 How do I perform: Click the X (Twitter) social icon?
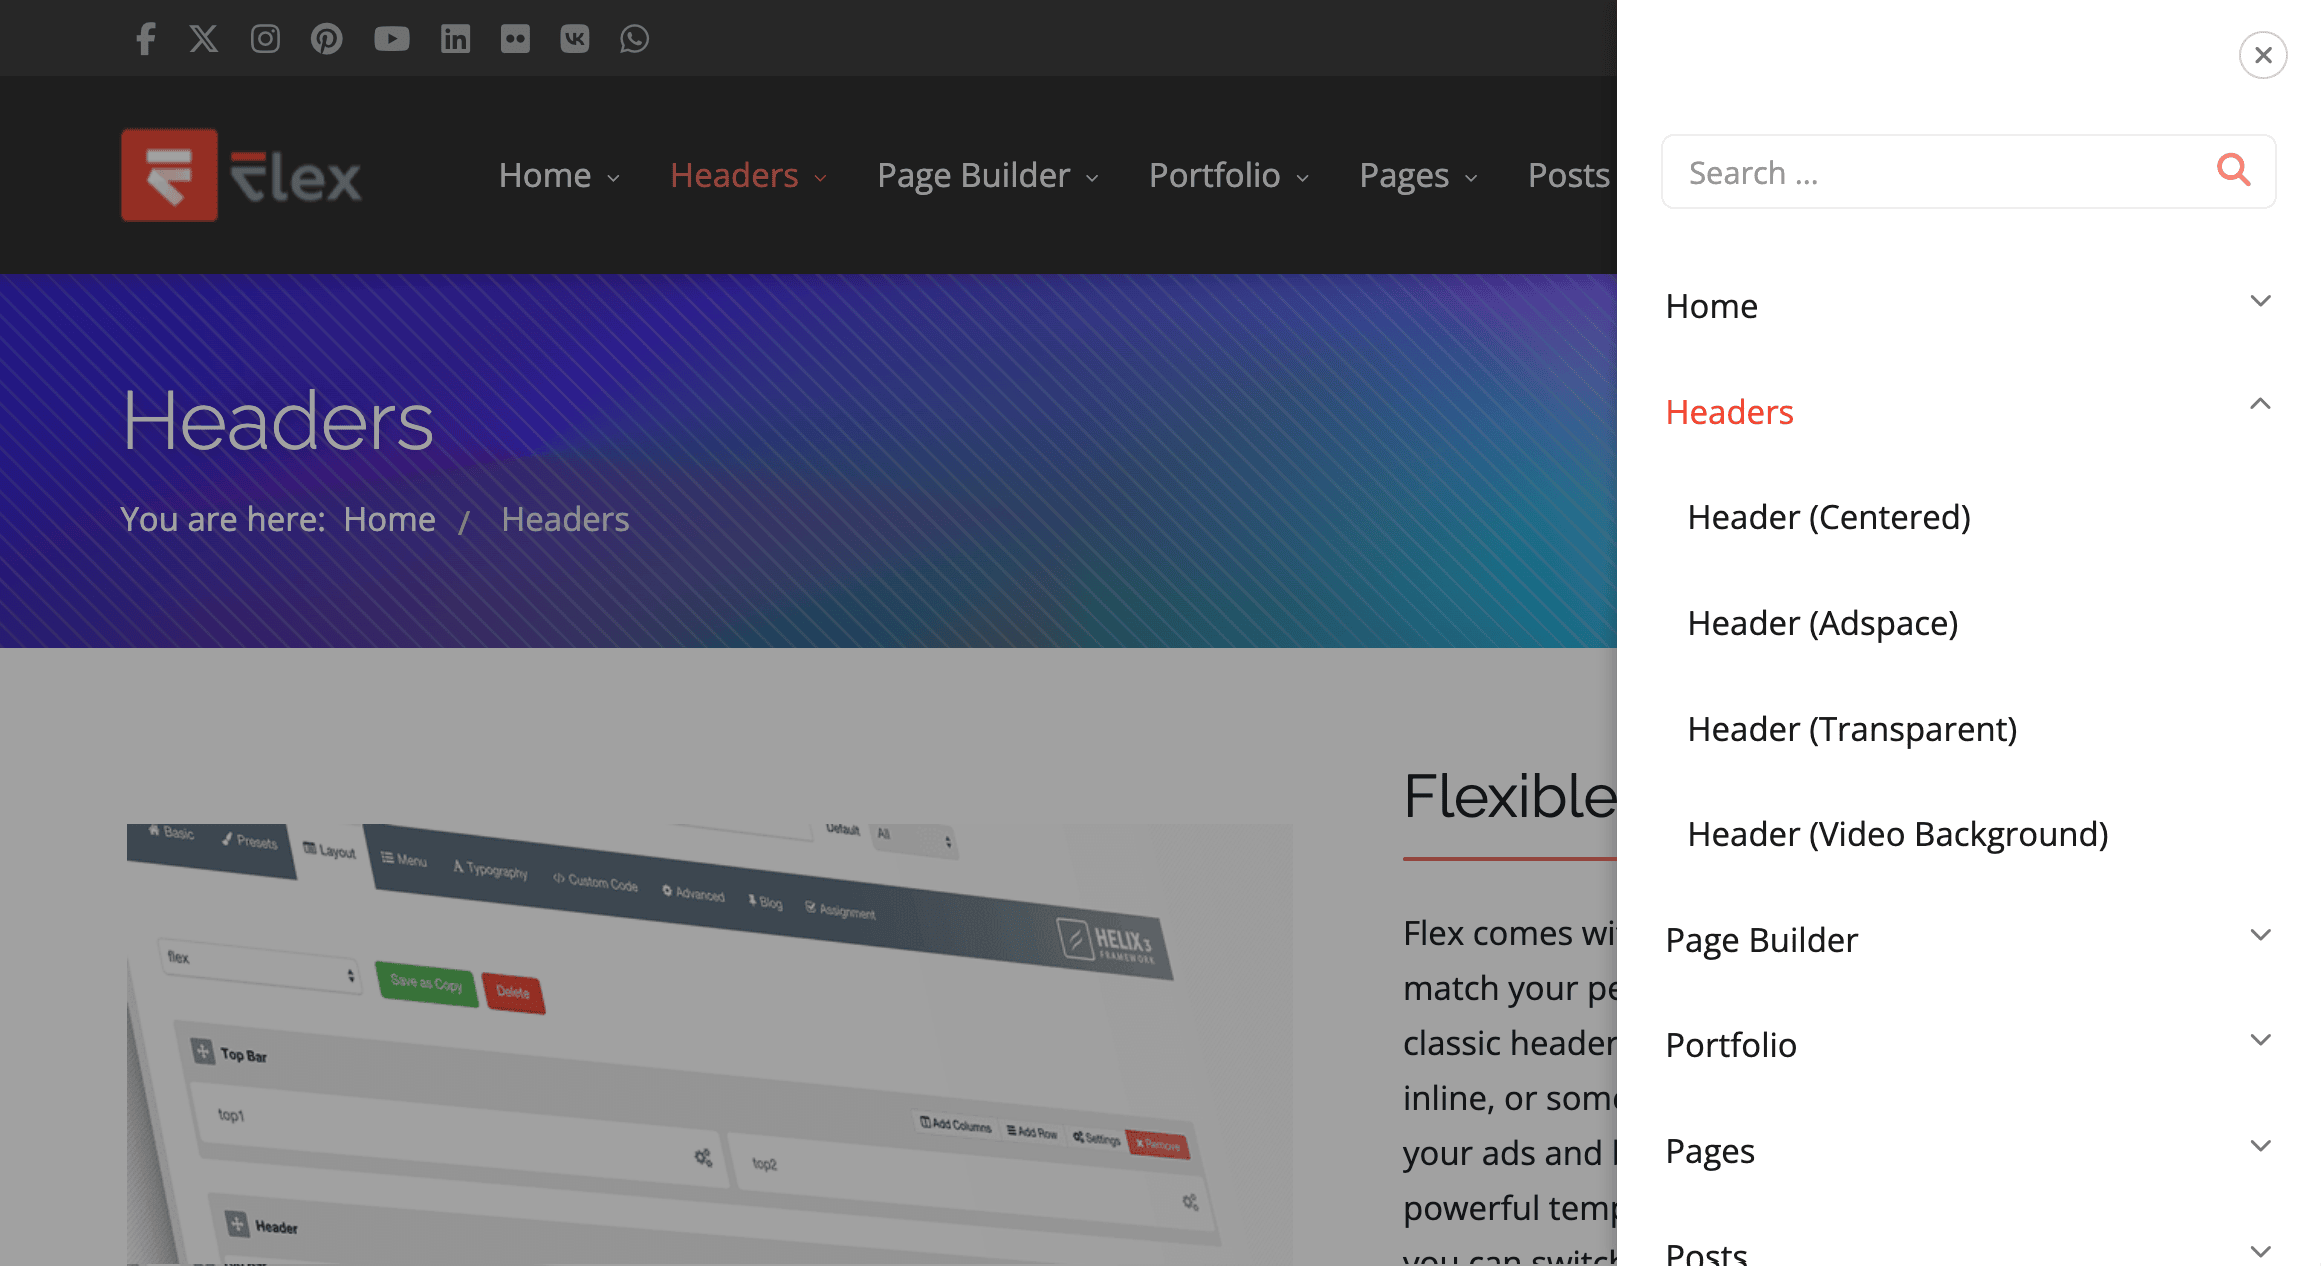pos(203,38)
